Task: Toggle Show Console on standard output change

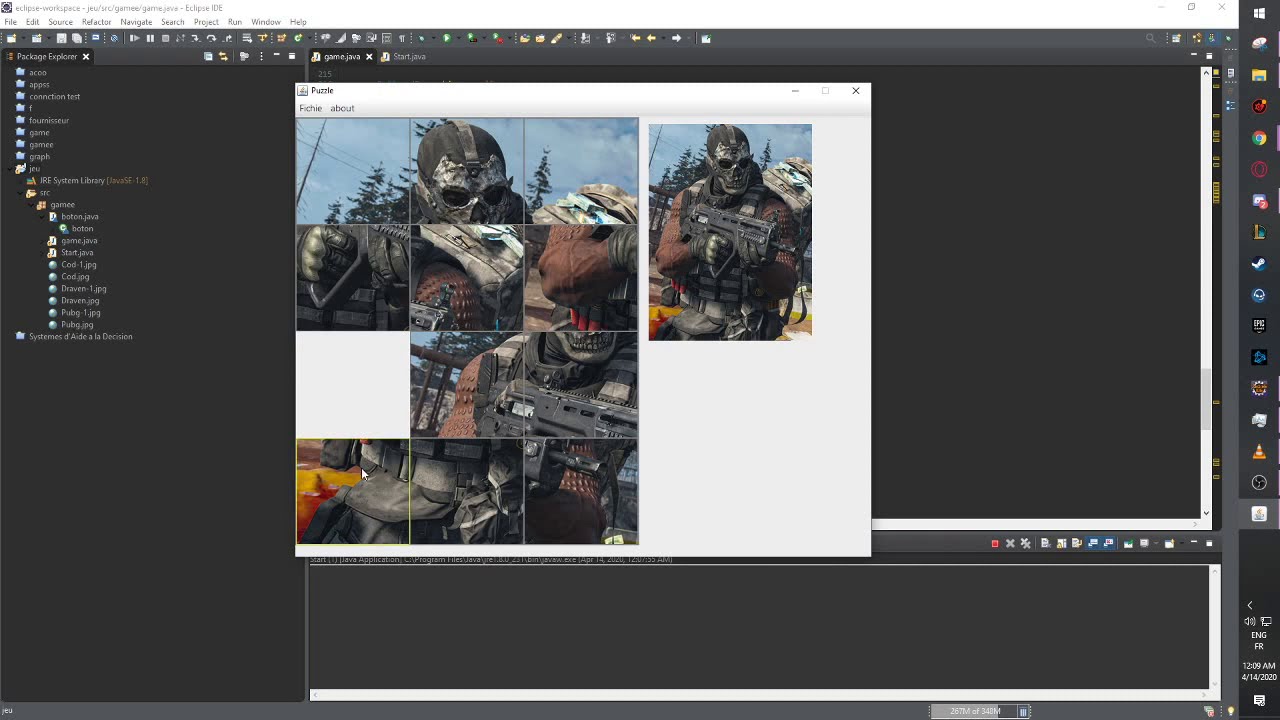Action: click(x=1093, y=543)
